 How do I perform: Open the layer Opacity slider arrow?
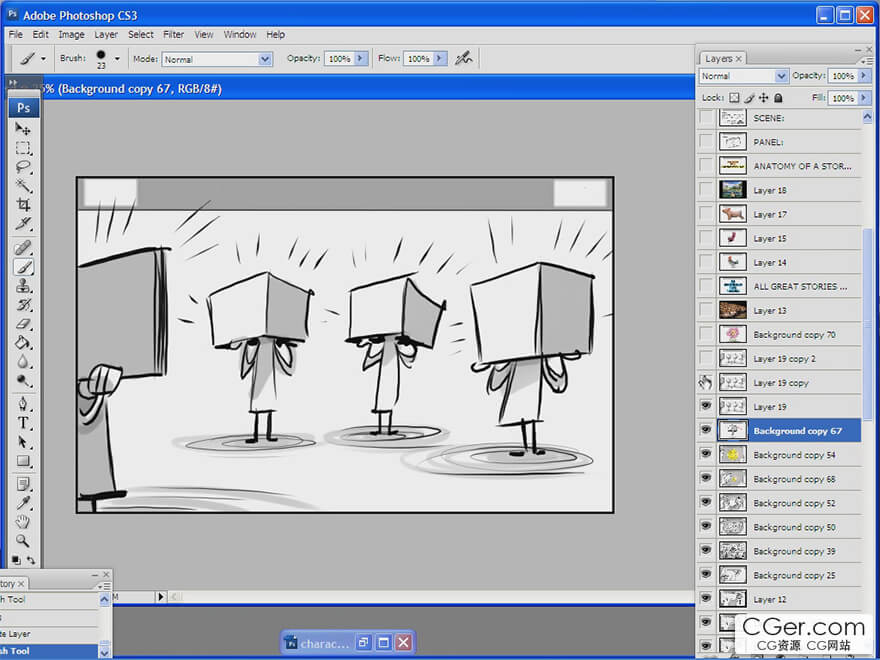coord(863,76)
